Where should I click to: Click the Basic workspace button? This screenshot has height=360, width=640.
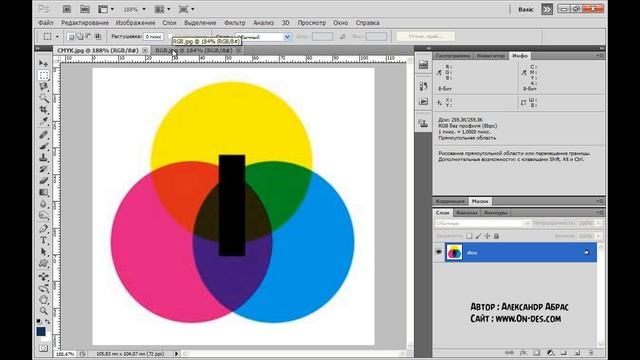click(x=526, y=9)
